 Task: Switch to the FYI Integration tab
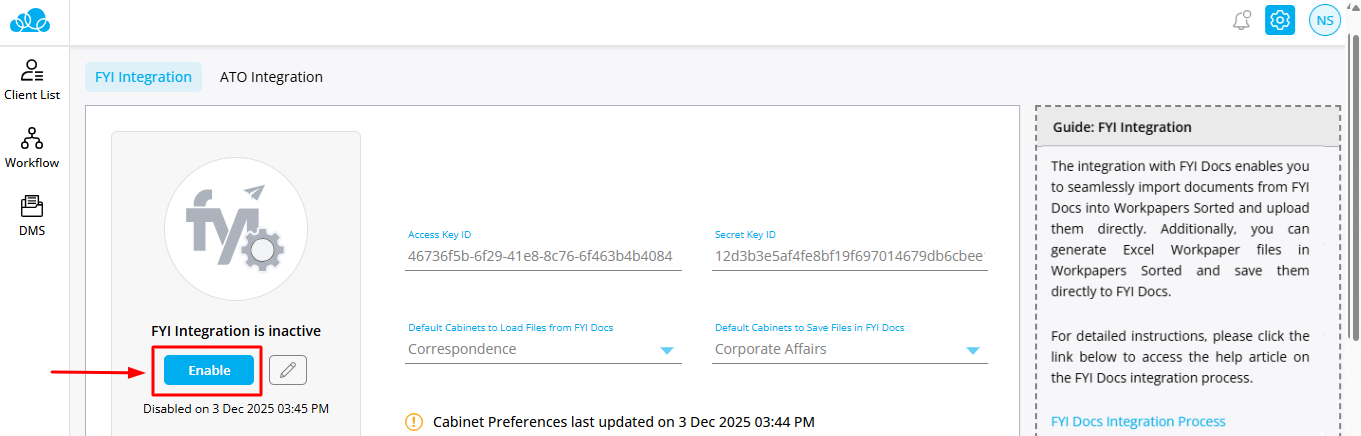coord(143,77)
